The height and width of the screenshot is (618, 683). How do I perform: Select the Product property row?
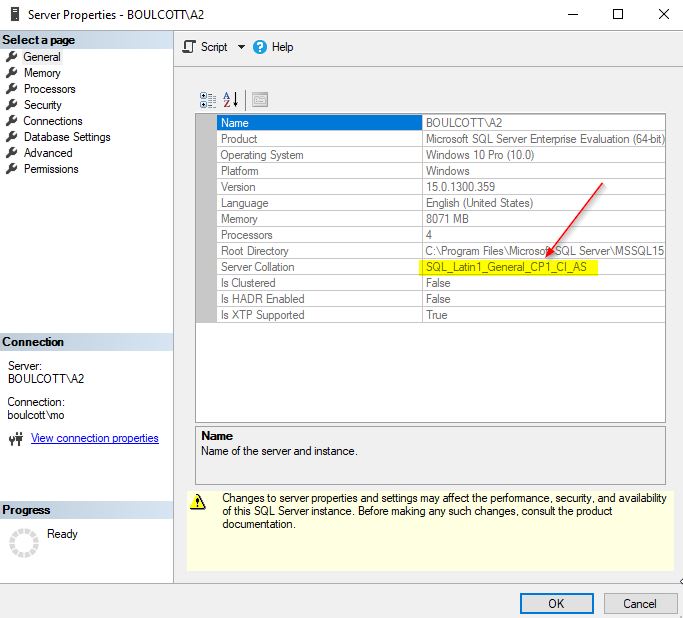tap(440, 139)
